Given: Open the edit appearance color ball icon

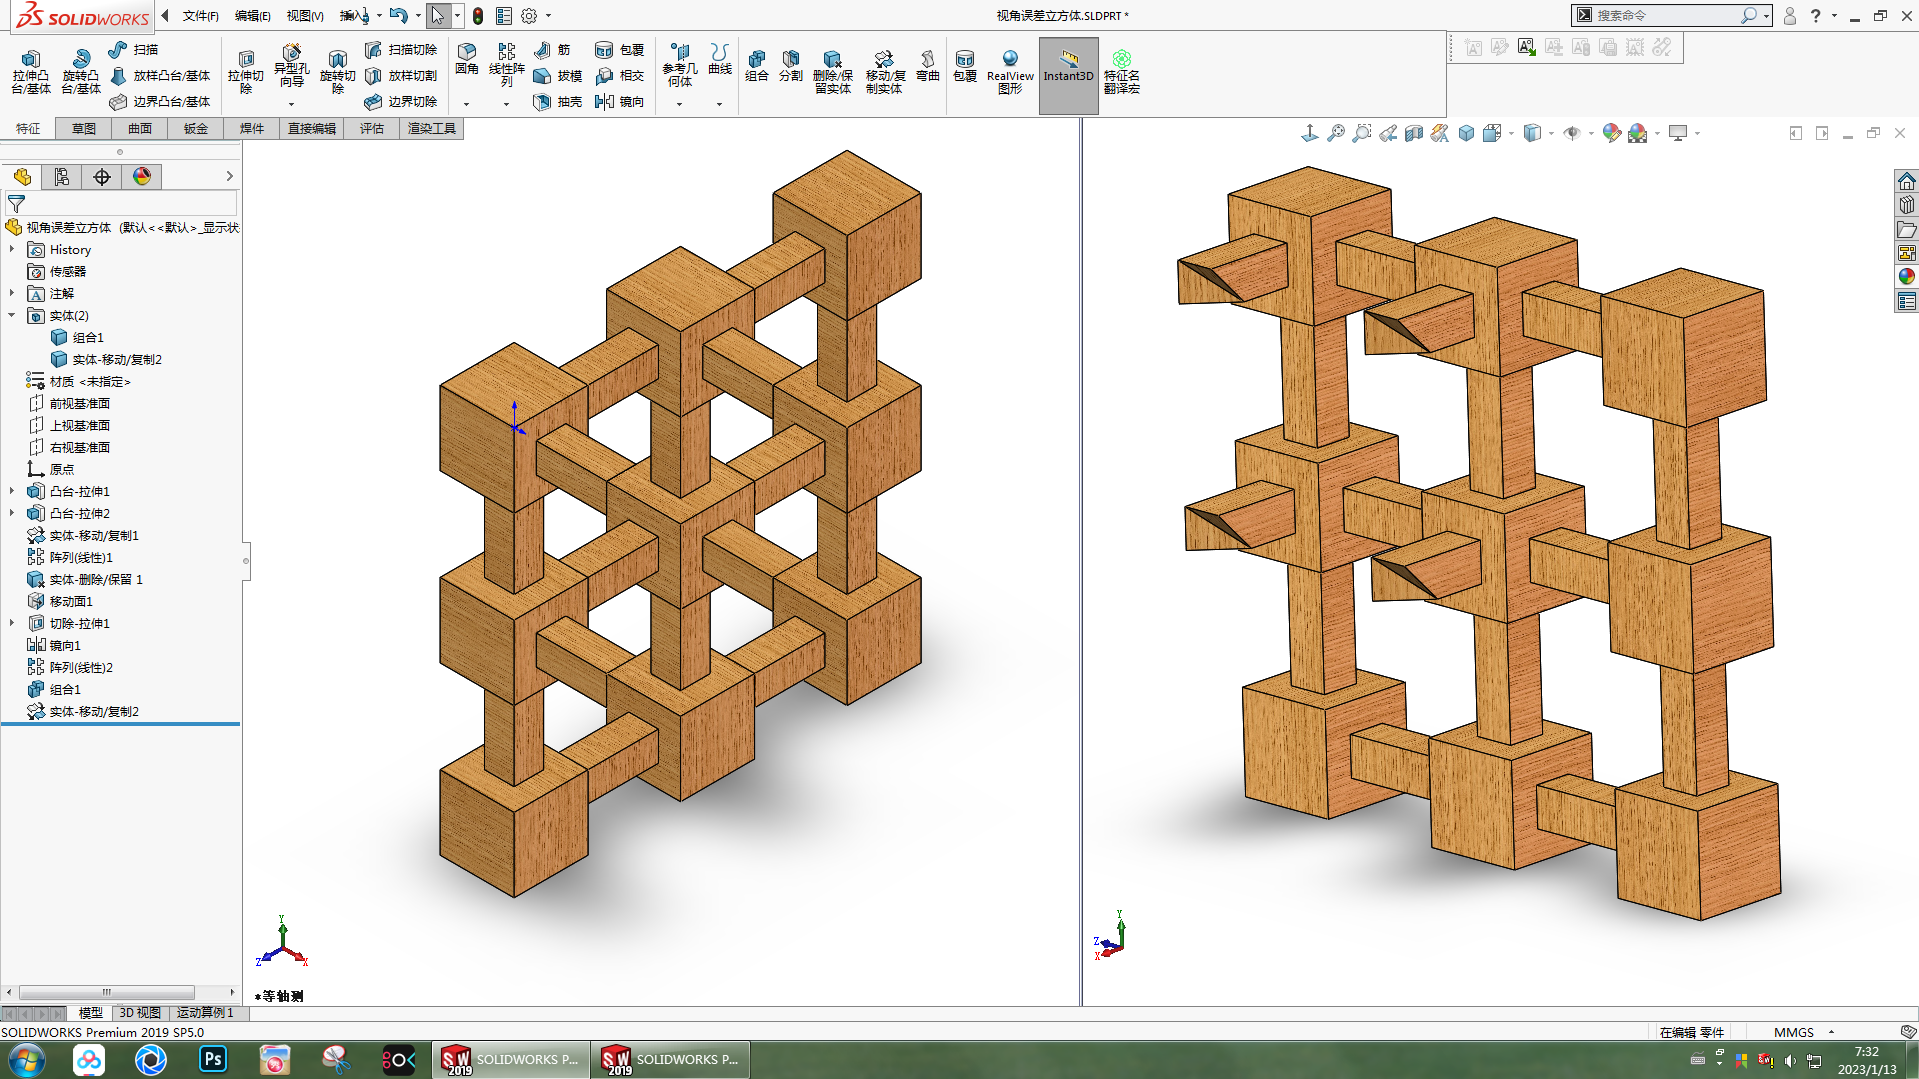Looking at the screenshot, I should tap(1611, 133).
